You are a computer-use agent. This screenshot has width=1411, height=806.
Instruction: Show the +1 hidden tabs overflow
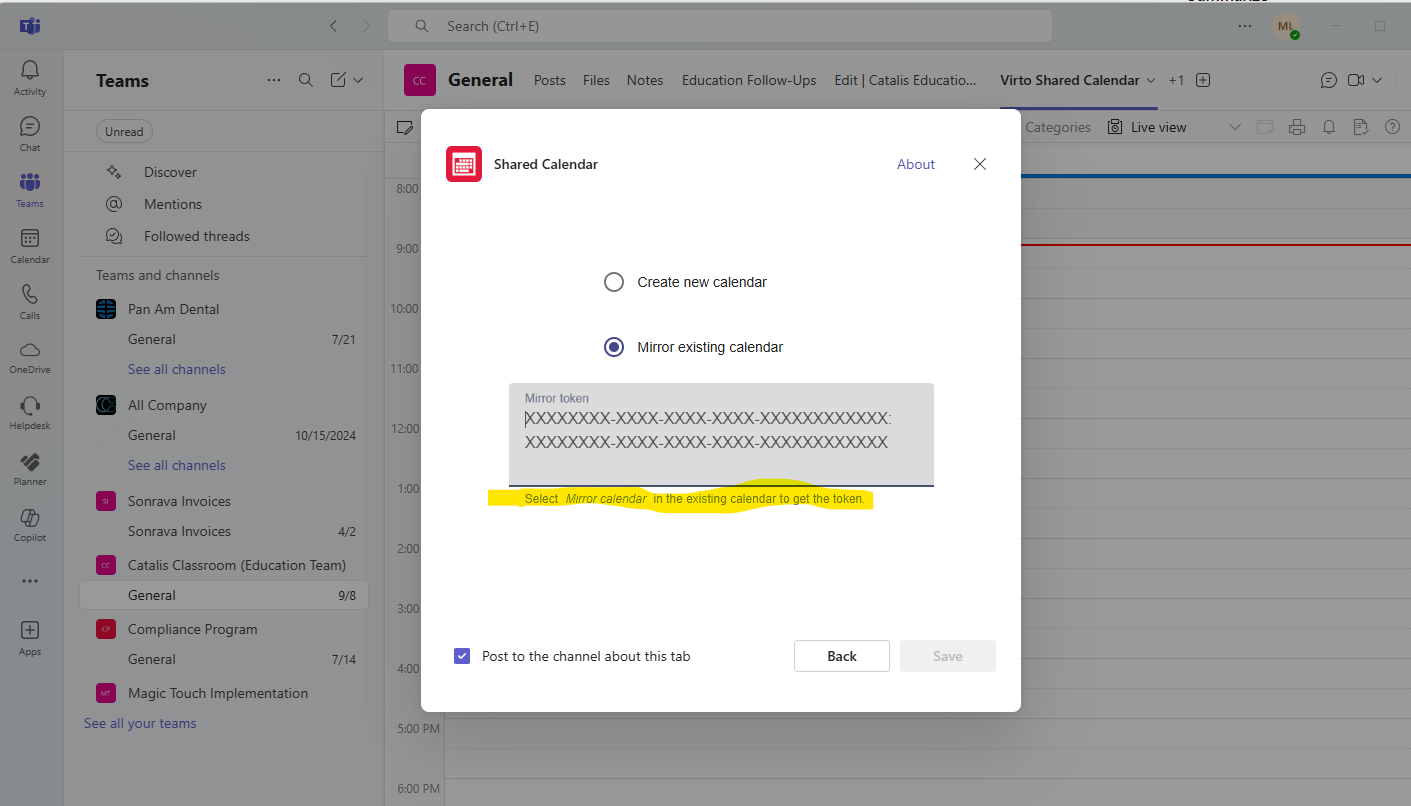pos(1176,80)
